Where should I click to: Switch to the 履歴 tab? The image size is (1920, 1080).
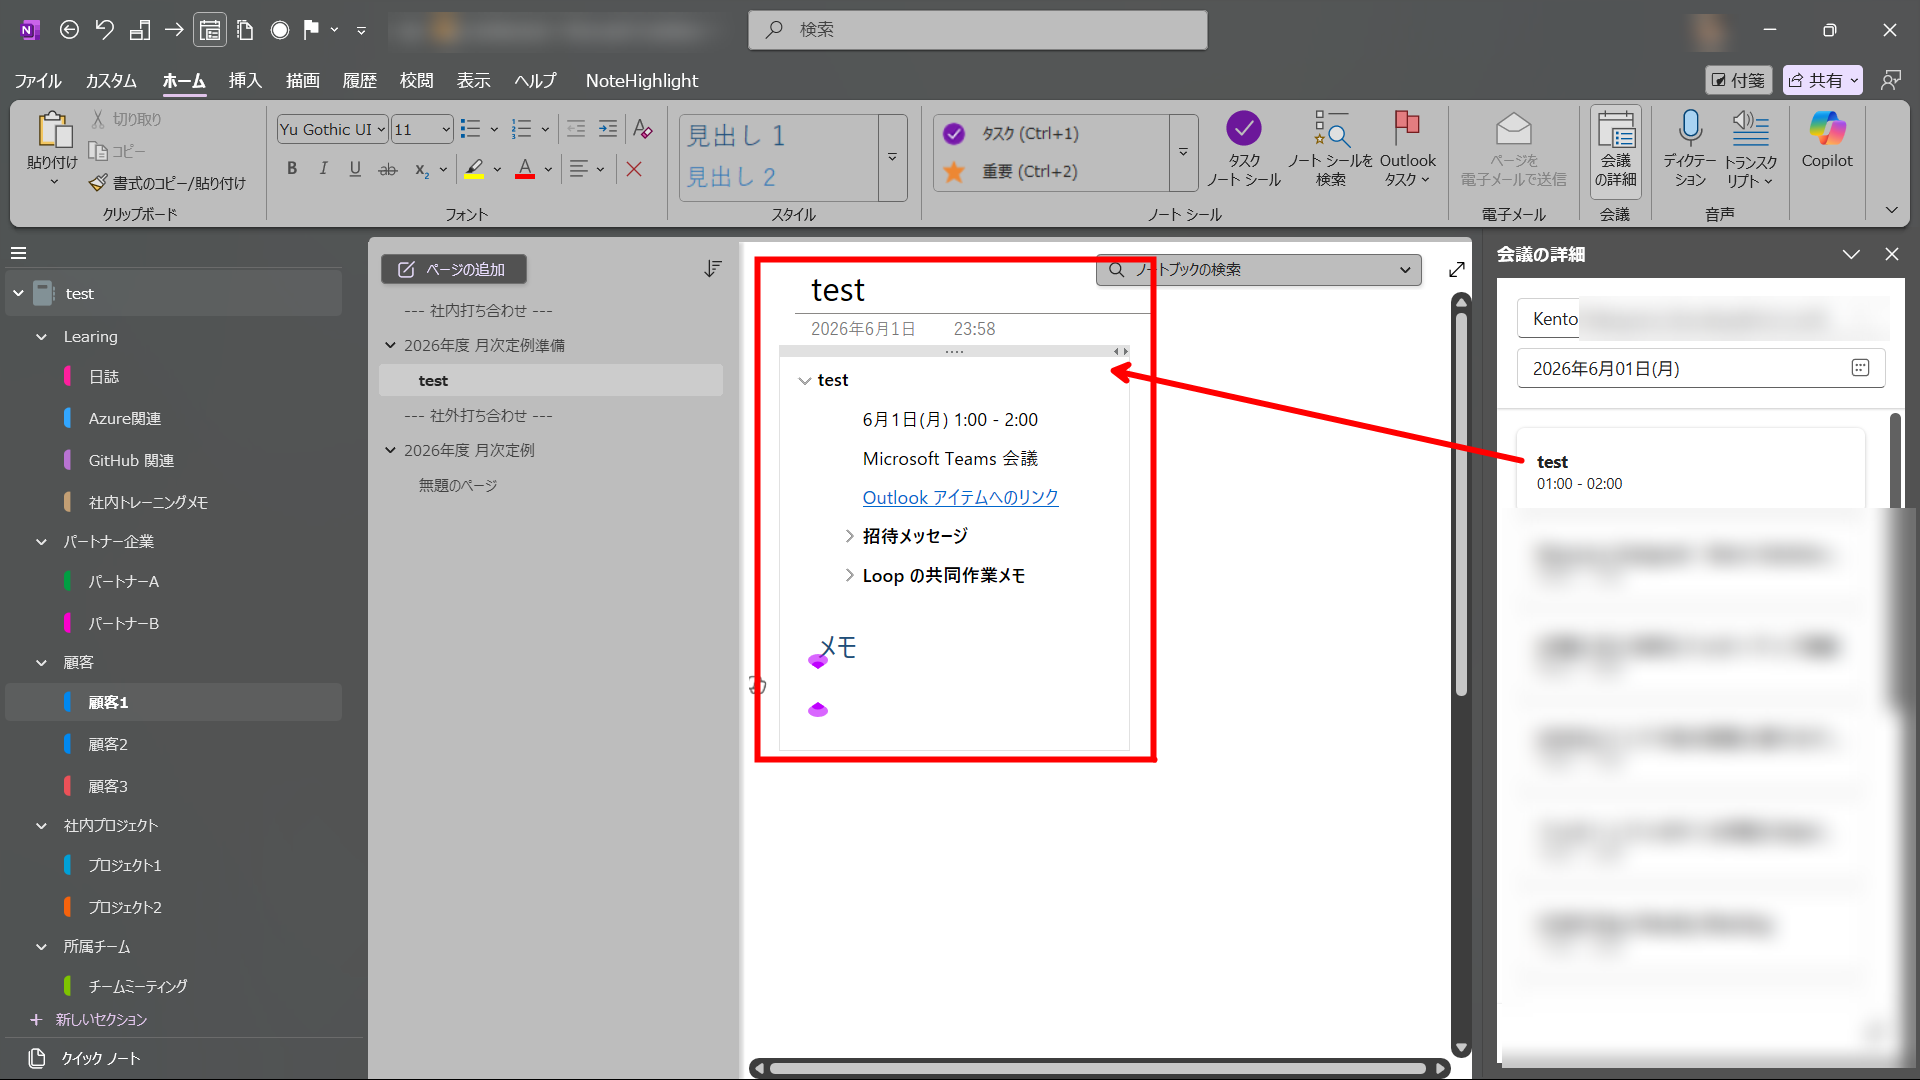point(360,81)
